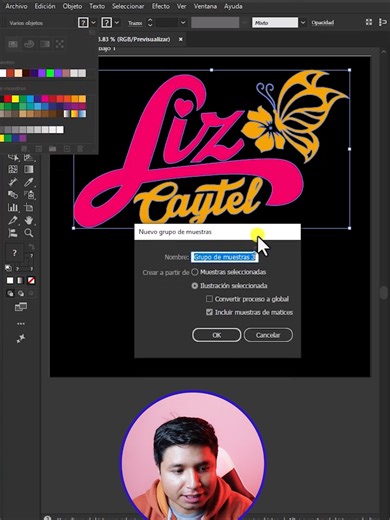Open the Ayuda menu

[233, 6]
